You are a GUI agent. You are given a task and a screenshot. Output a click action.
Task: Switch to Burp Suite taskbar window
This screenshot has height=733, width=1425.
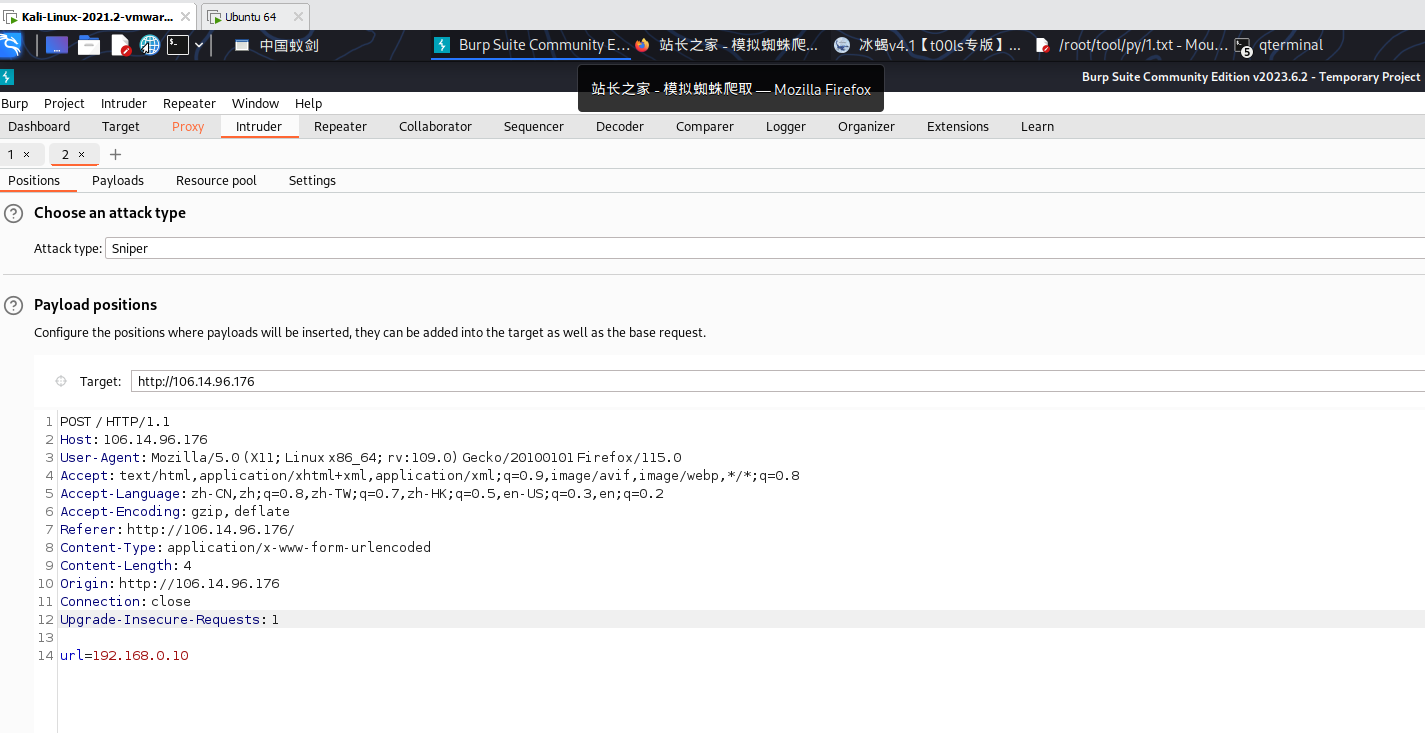click(532, 45)
